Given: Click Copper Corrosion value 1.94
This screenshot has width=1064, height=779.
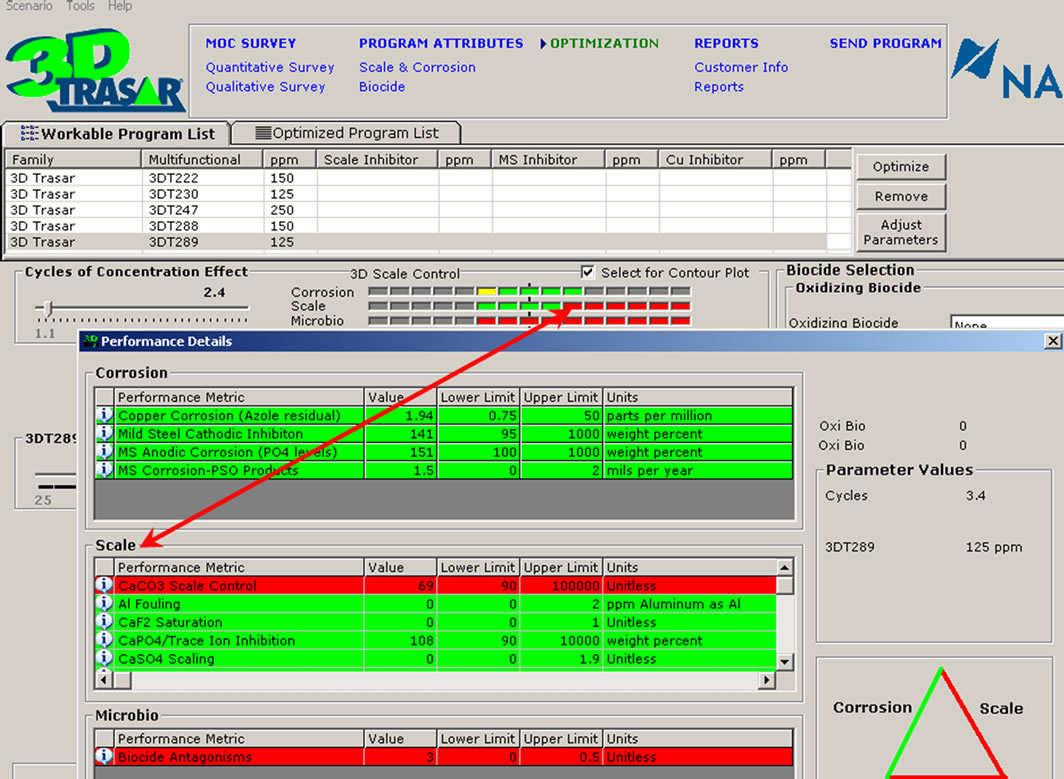Looking at the screenshot, I should pyautogui.click(x=400, y=415).
